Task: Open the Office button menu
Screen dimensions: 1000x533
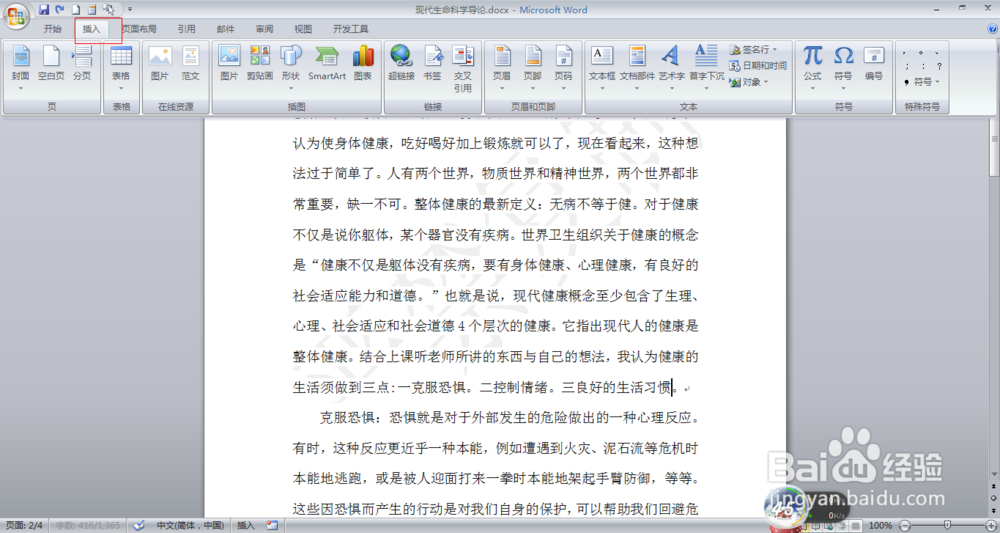Action: pos(17,16)
